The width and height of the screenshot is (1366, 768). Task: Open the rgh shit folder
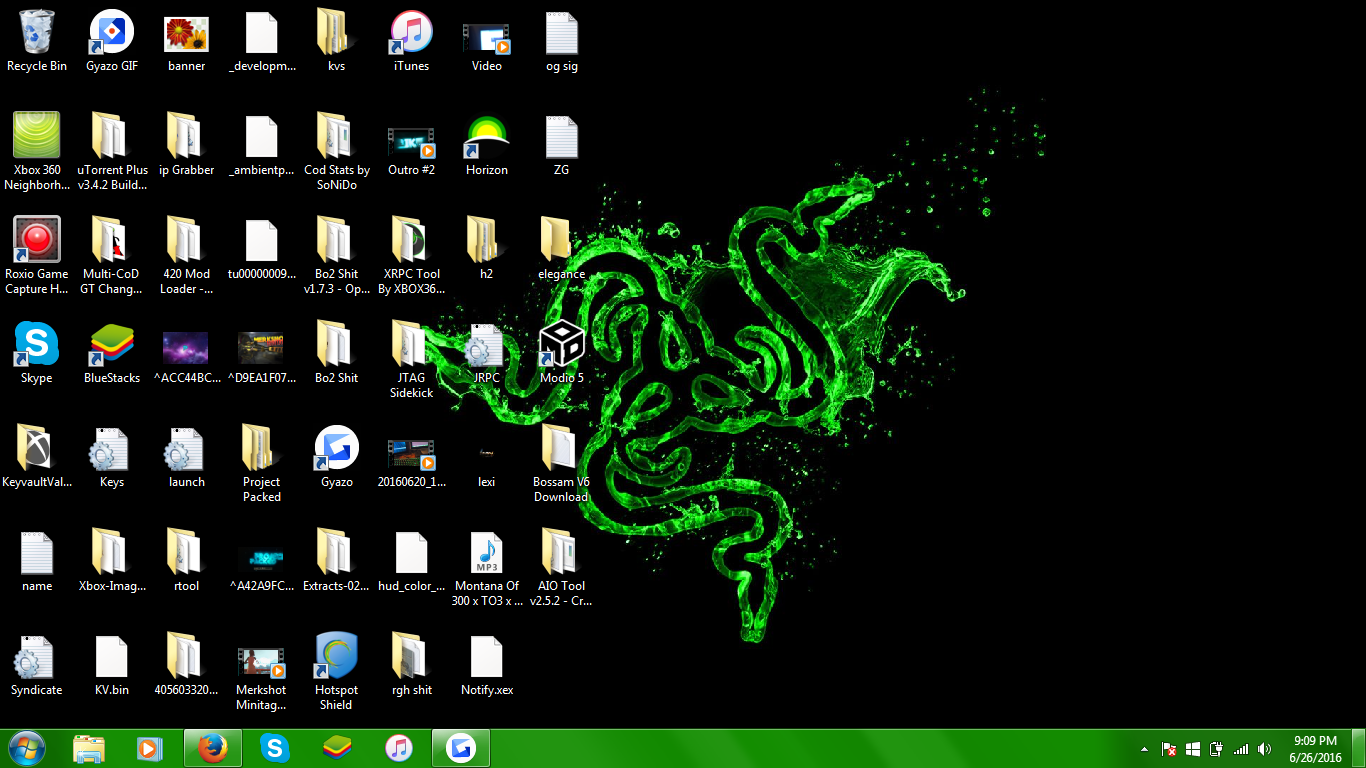coord(411,666)
